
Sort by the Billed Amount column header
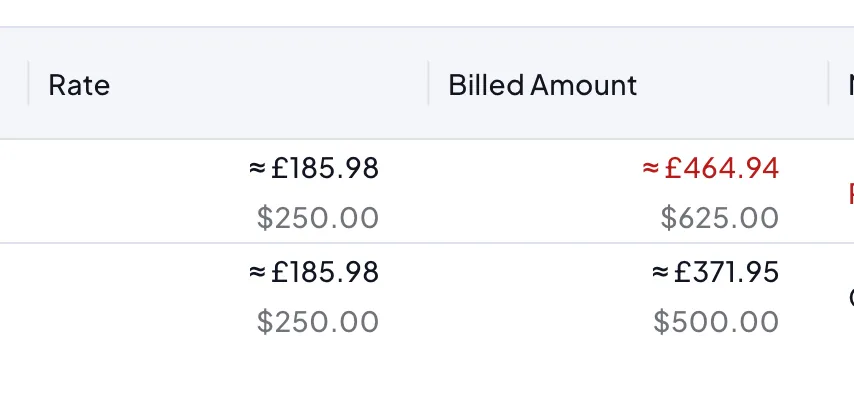pos(542,85)
